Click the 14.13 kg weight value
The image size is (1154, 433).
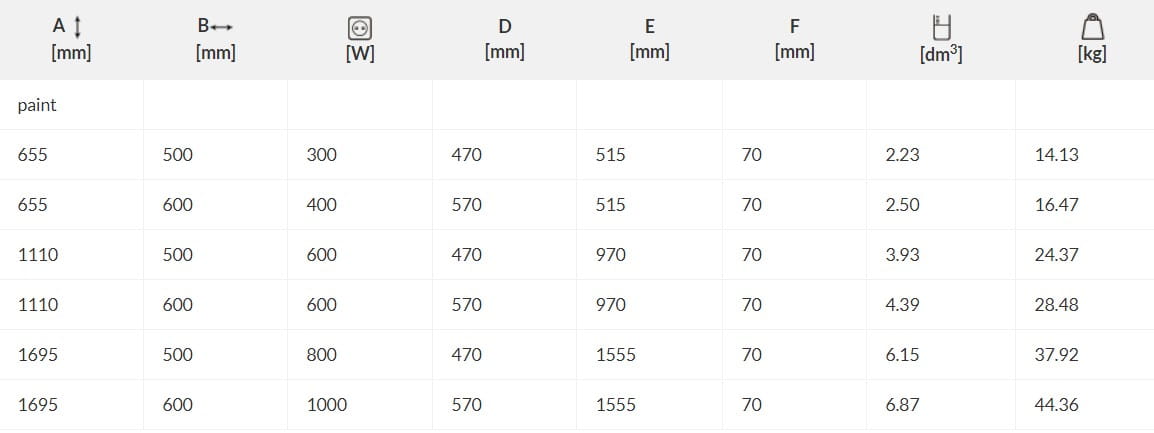(1056, 155)
